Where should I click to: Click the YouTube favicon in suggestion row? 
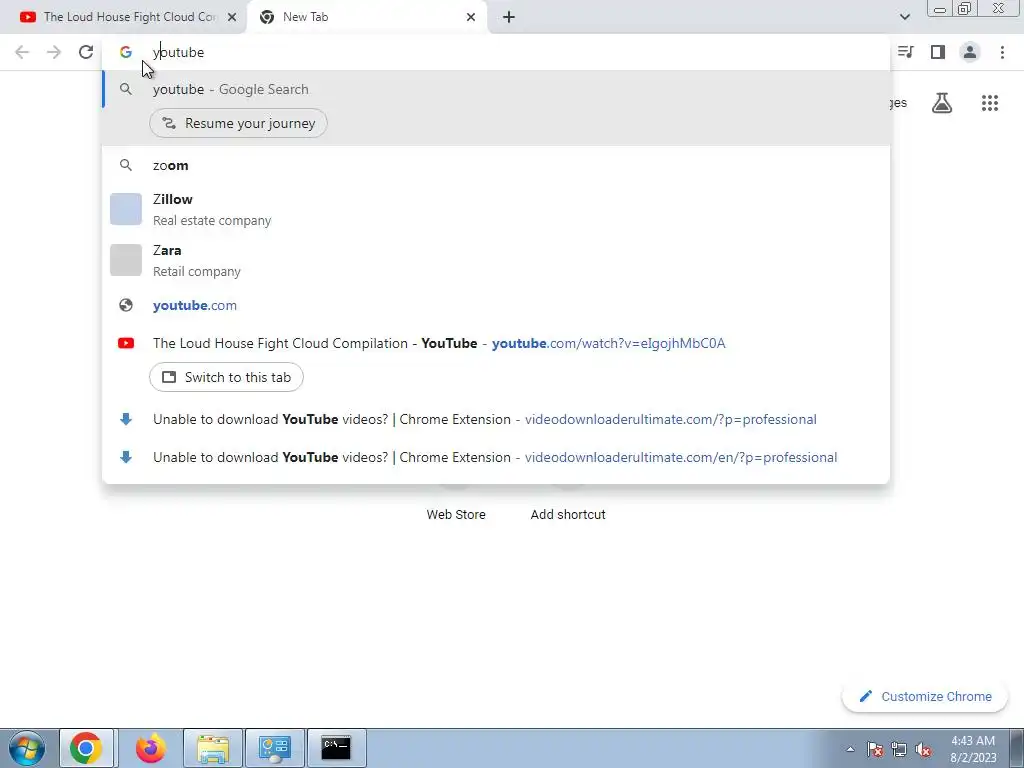(x=126, y=344)
